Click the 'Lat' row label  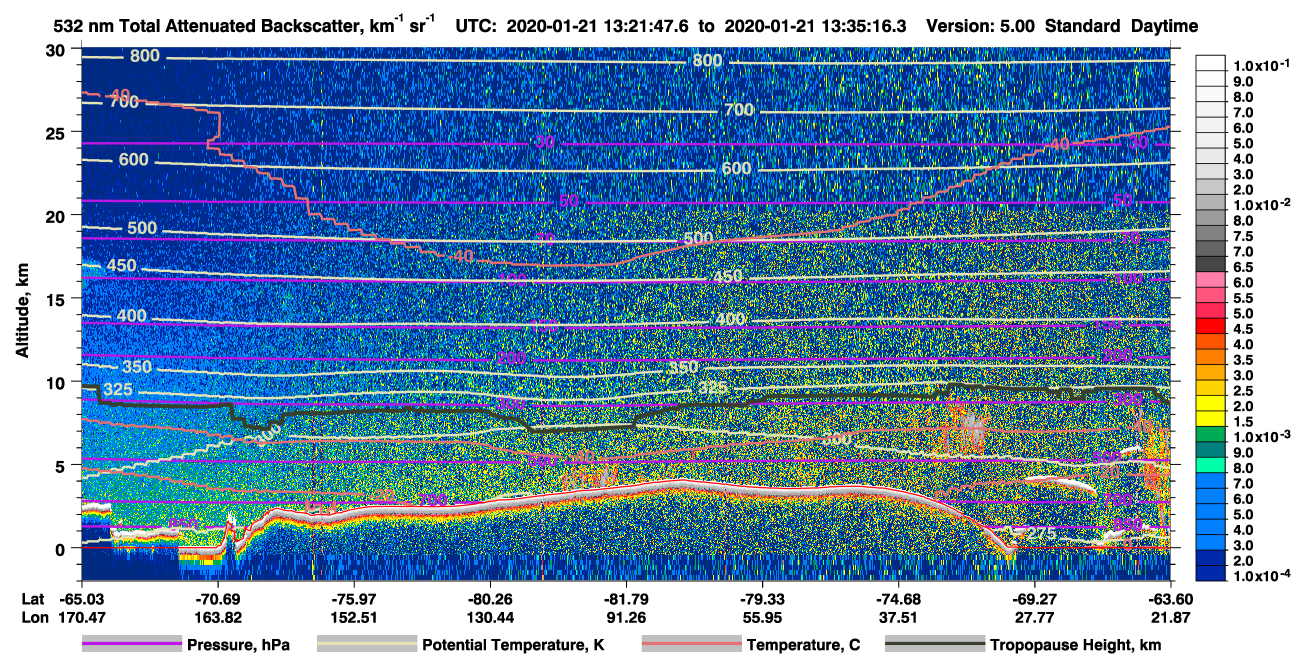pos(34,599)
